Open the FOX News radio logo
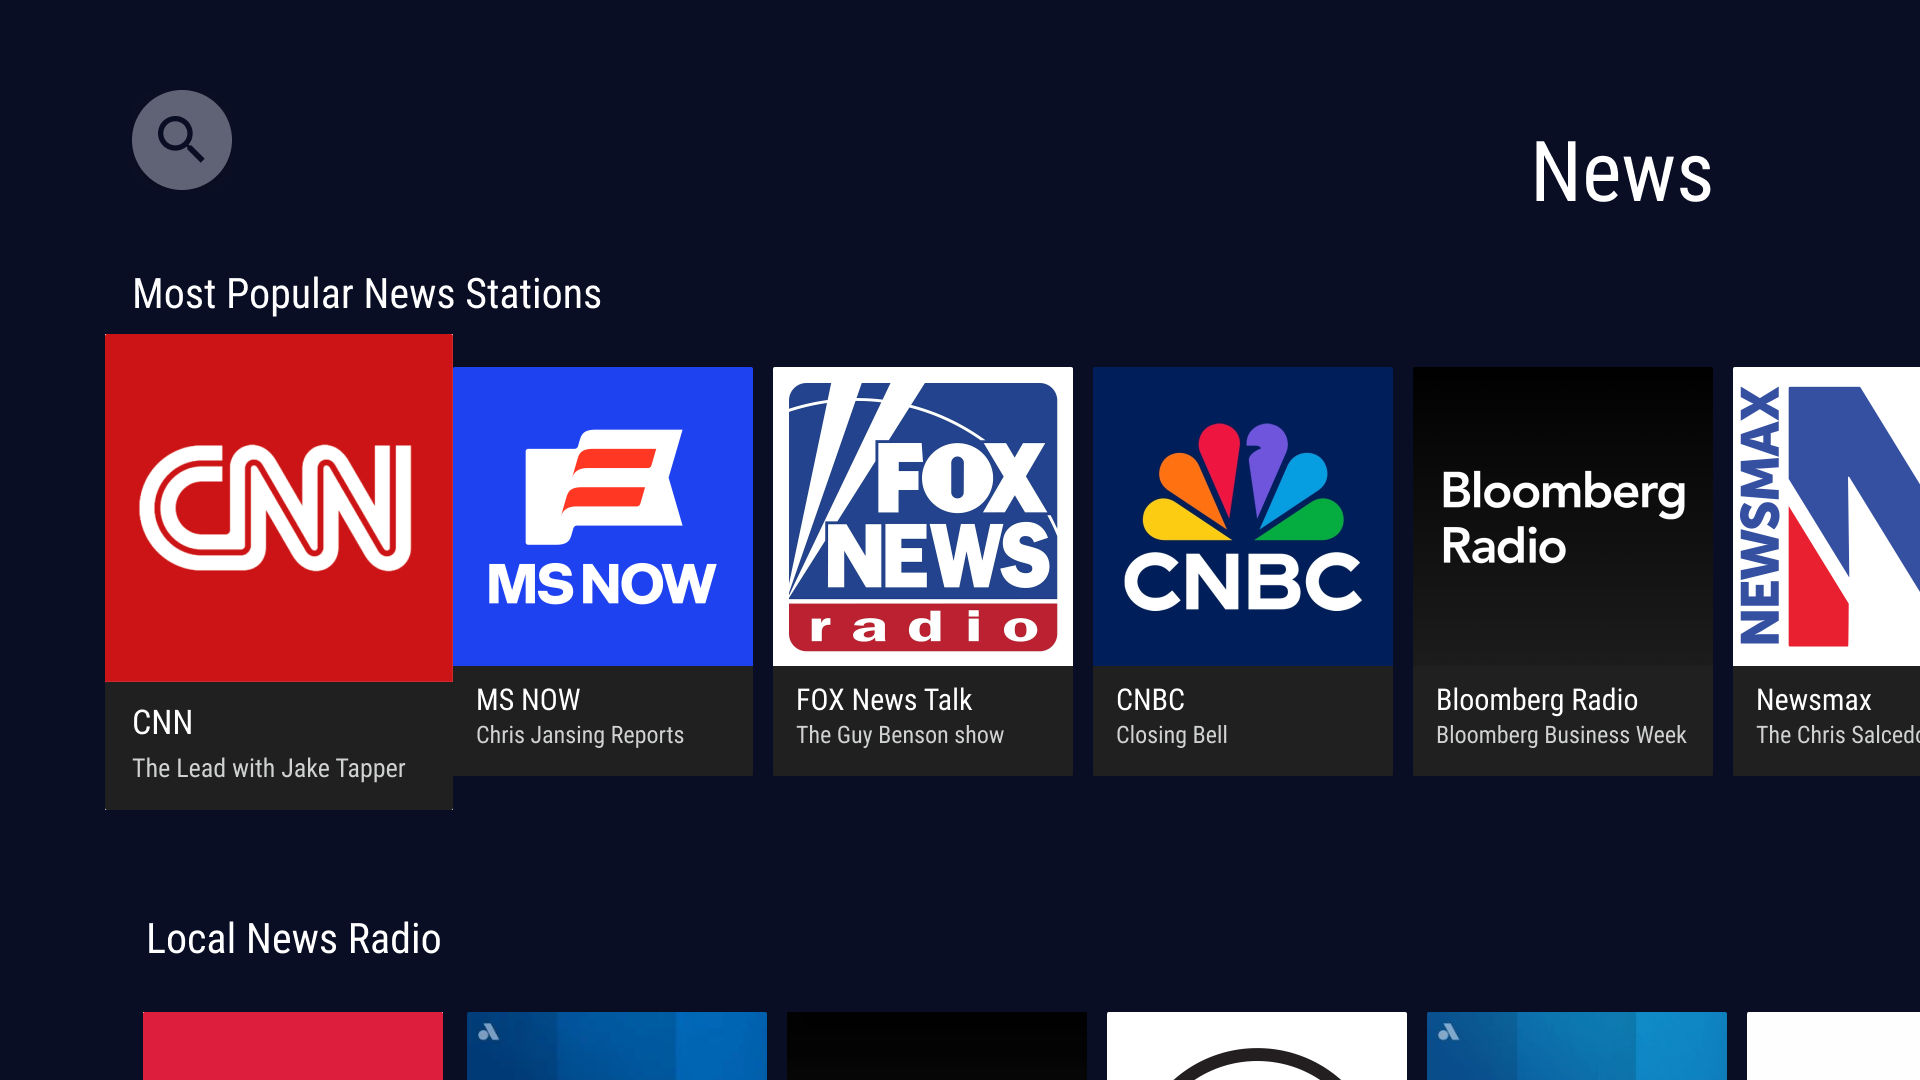 click(x=922, y=516)
